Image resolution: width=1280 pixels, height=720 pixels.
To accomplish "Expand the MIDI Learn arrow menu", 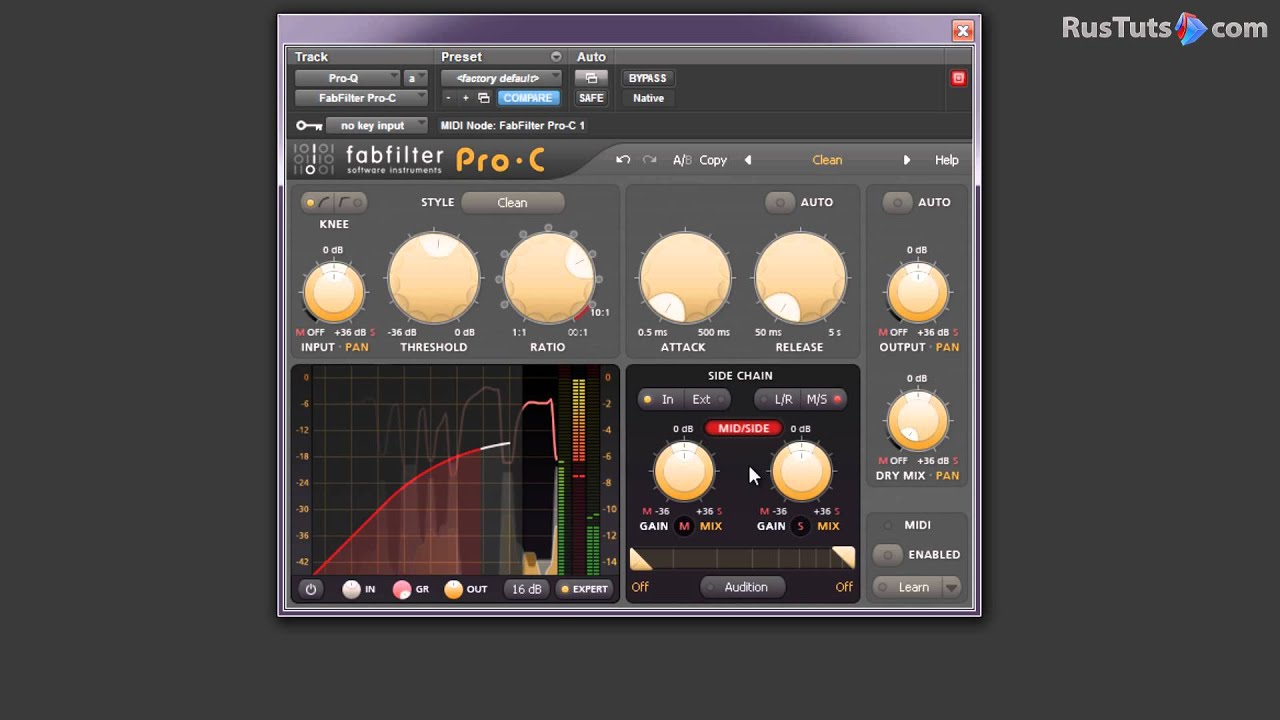I will tap(951, 588).
